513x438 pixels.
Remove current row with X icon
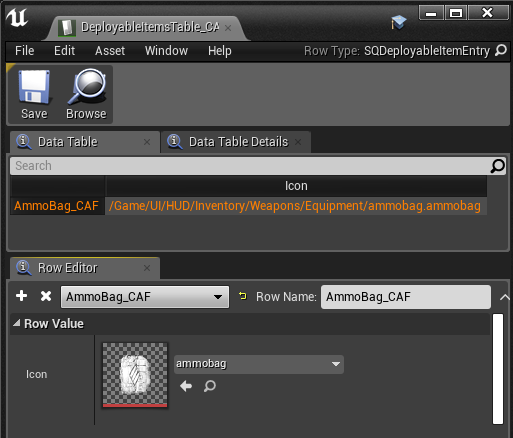46,296
